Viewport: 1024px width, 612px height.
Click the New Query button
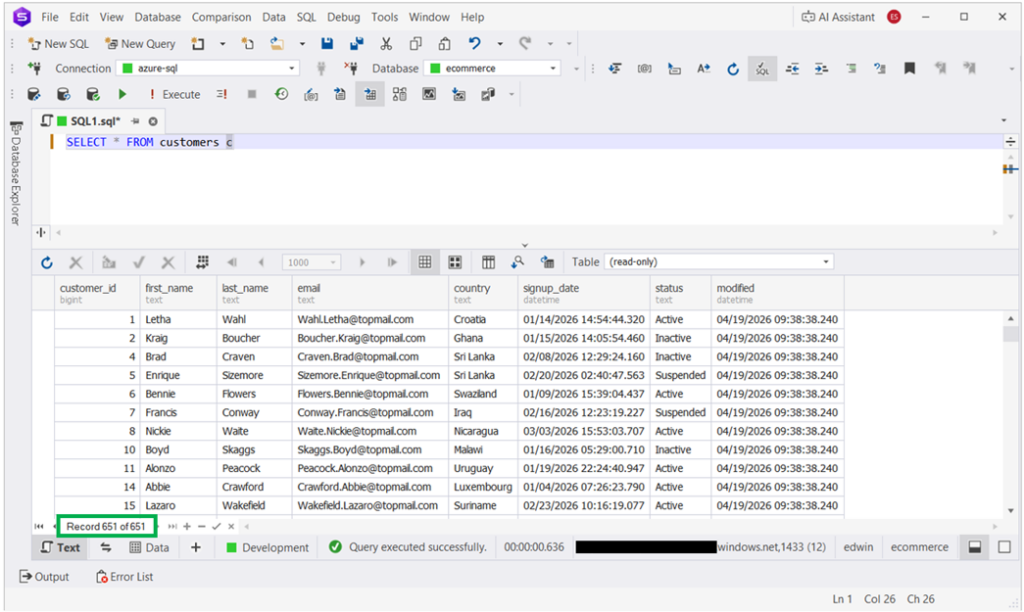(x=140, y=44)
